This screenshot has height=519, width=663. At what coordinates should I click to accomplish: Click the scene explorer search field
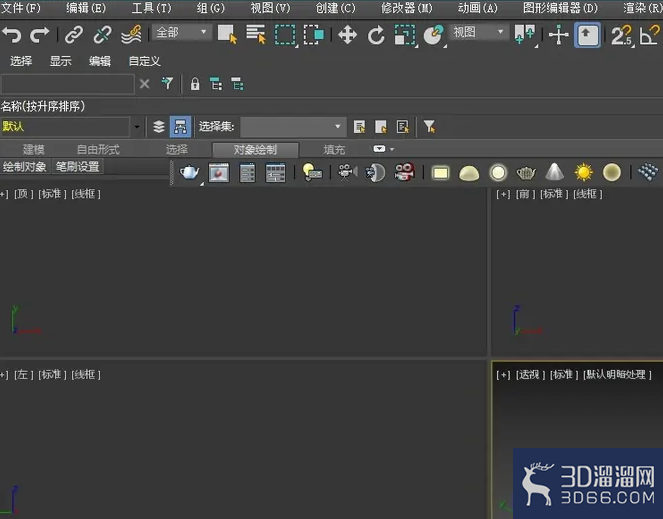(x=68, y=84)
